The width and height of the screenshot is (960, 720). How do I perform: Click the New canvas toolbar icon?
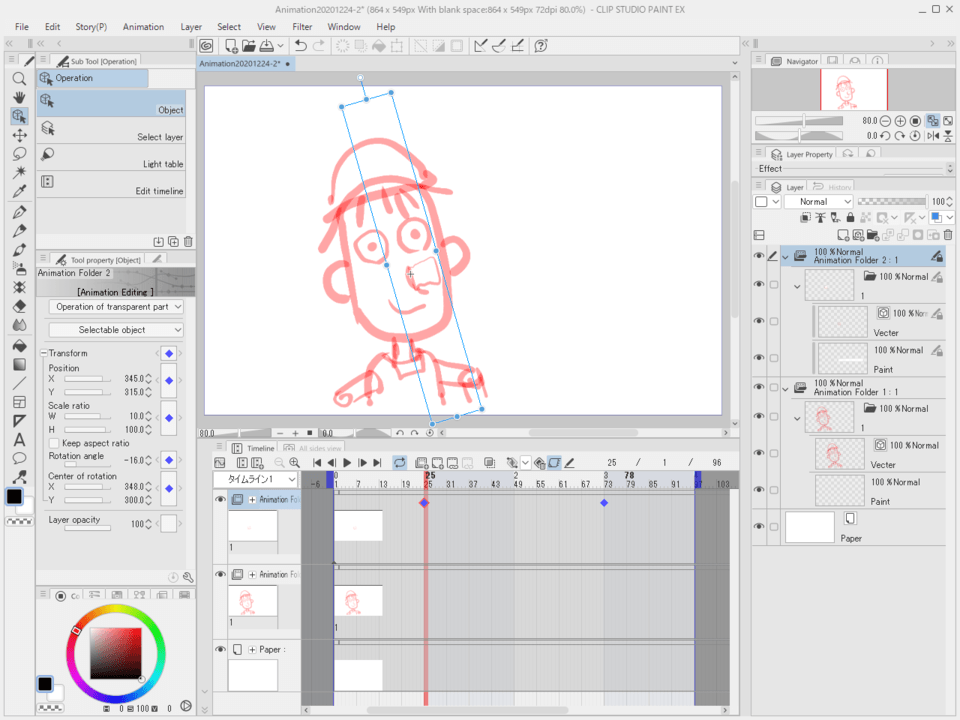(231, 46)
